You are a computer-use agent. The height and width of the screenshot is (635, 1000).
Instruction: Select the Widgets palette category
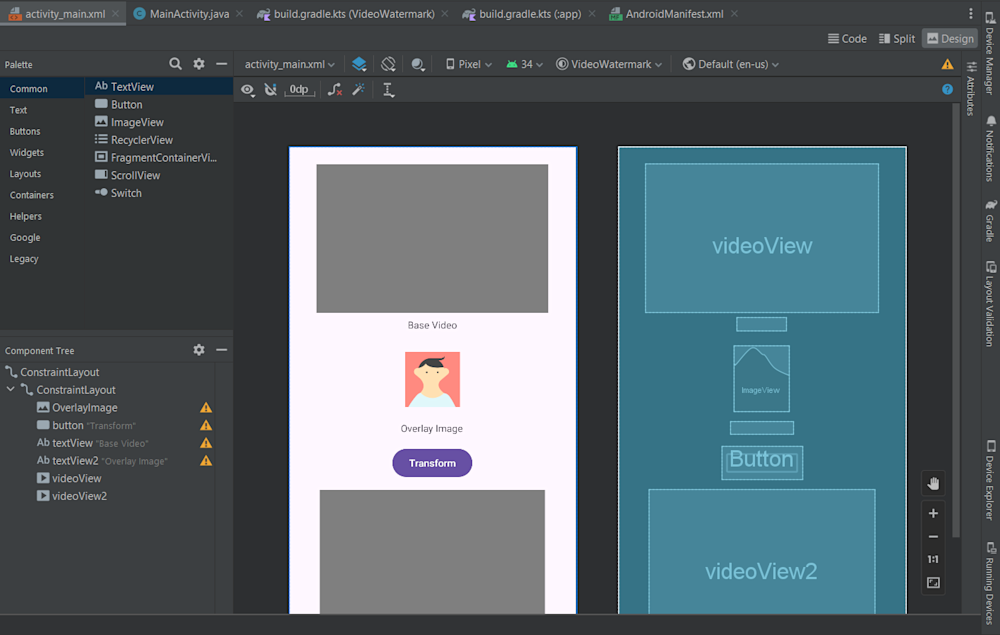[27, 153]
